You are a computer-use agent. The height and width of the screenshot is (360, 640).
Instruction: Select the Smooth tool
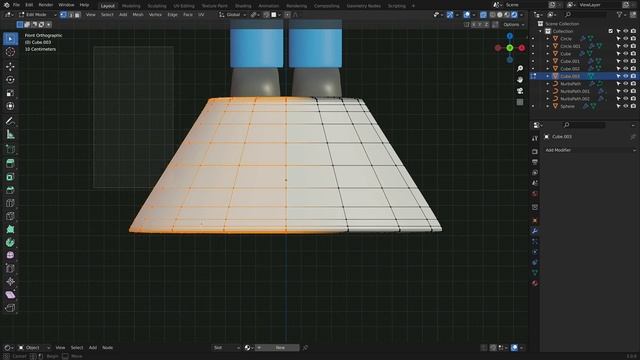(x=10, y=256)
